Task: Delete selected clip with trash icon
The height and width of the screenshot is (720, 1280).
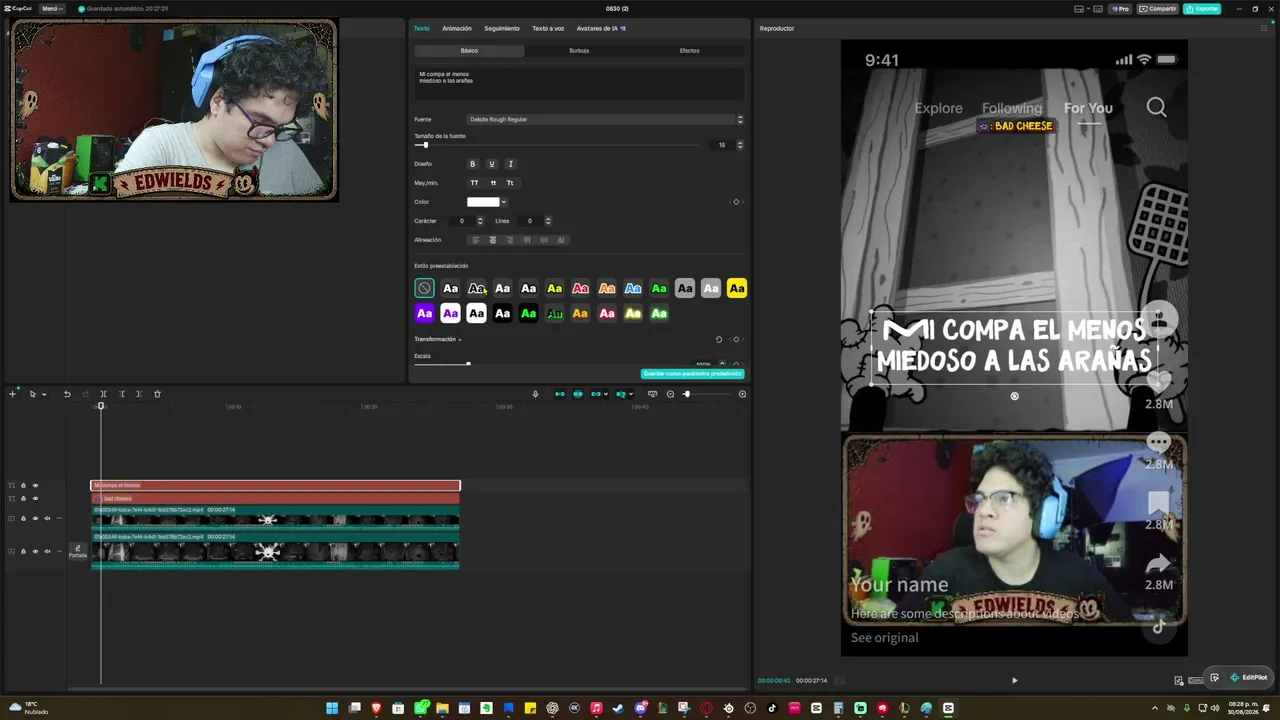Action: [157, 394]
